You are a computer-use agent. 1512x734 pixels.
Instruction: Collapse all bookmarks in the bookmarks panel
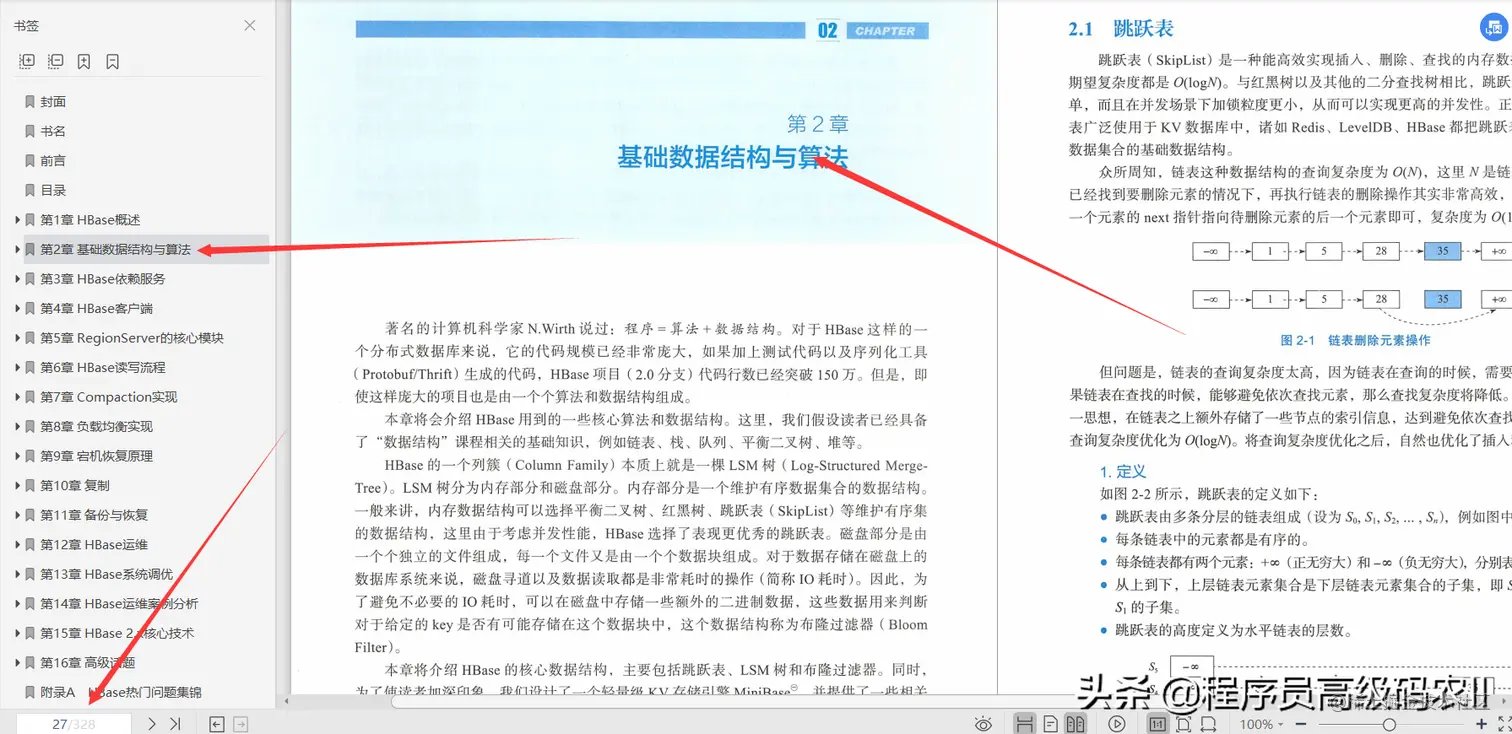(x=55, y=61)
